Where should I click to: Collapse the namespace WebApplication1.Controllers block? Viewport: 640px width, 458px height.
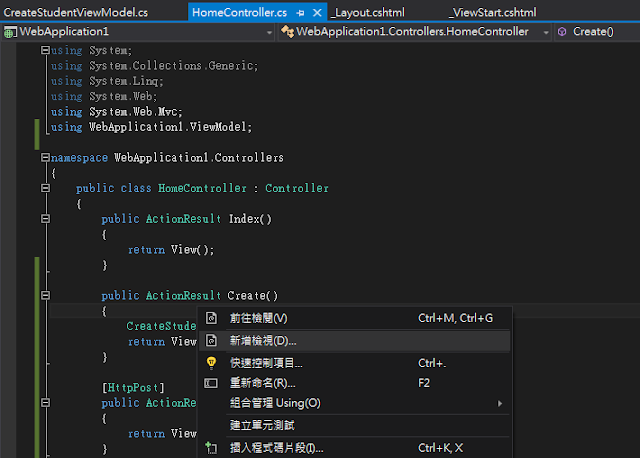[x=45, y=158]
